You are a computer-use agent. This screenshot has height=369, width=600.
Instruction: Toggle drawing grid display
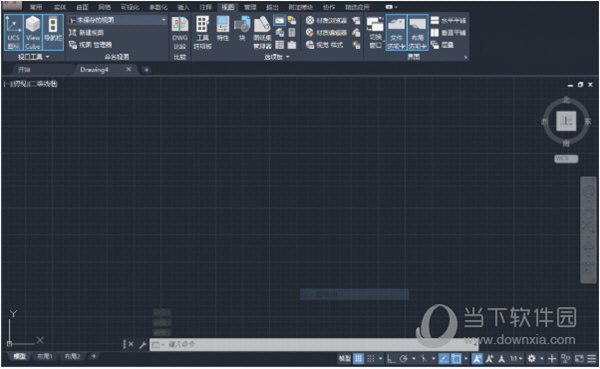[x=358, y=359]
